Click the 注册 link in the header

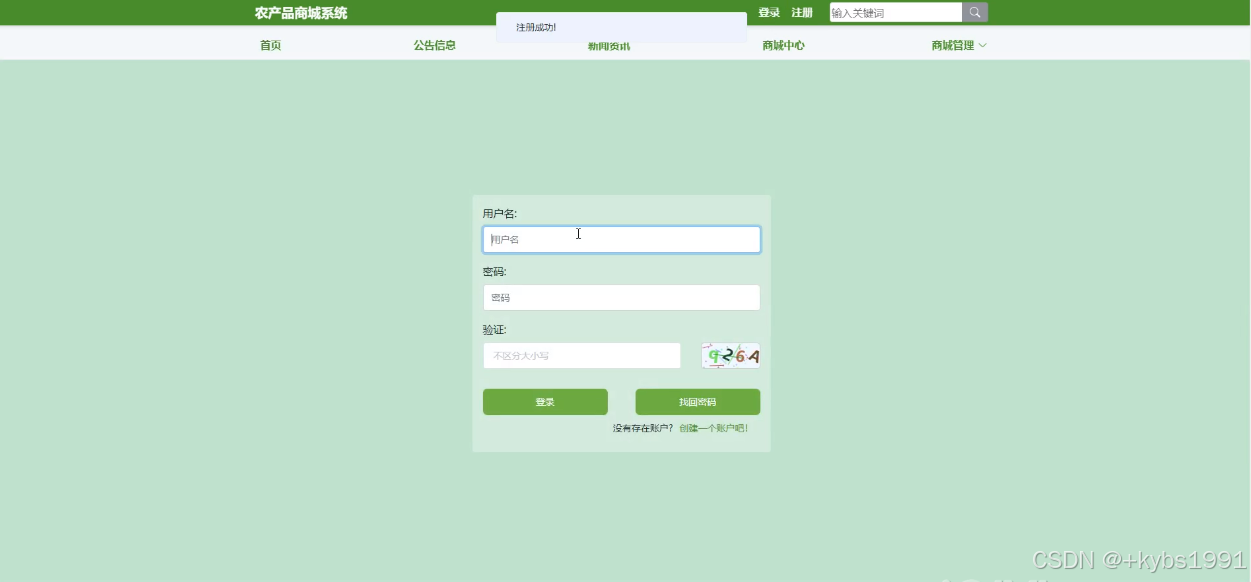(x=801, y=12)
